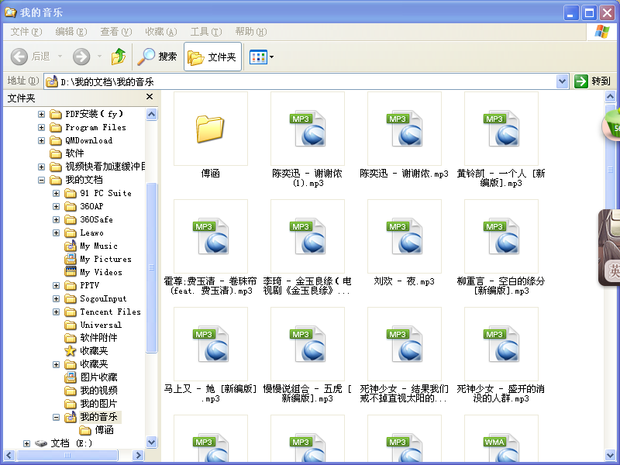The width and height of the screenshot is (620, 465).
Task: Select the 傅涵 subfolder in tree
Action: [96, 430]
